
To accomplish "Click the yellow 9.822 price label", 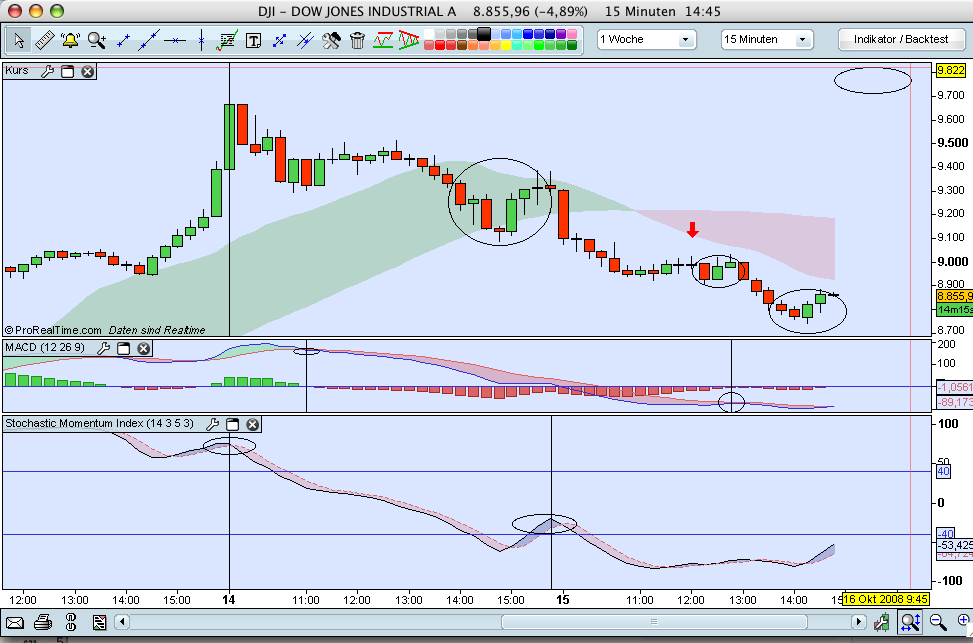I will click(x=951, y=70).
